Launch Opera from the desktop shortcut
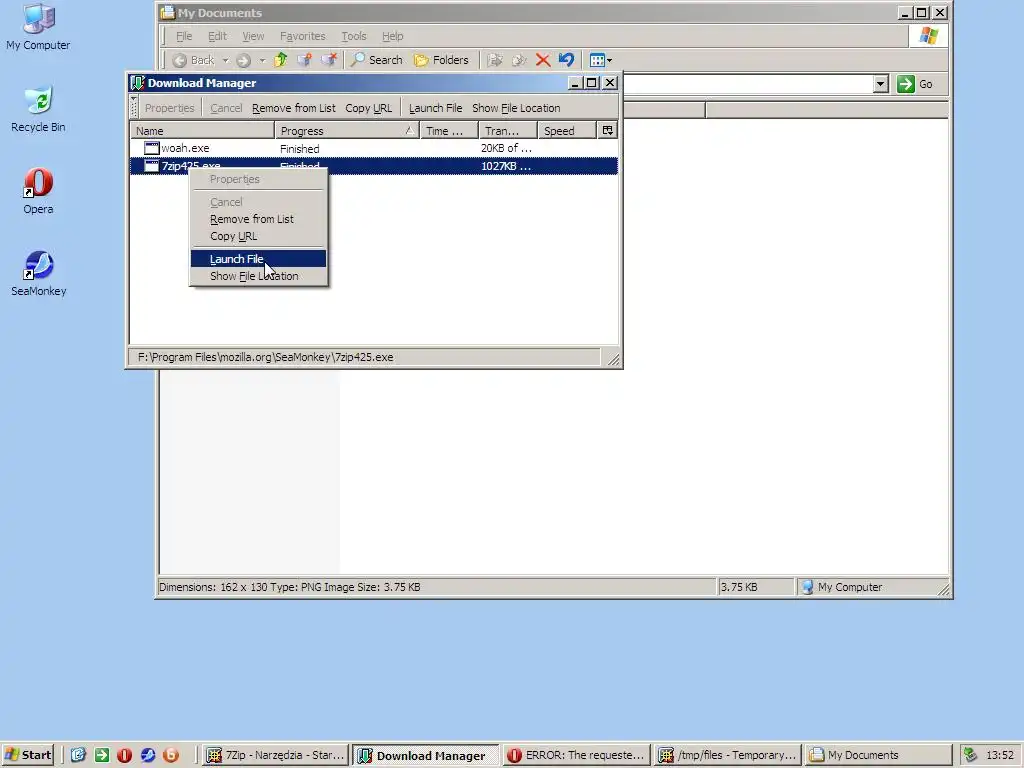This screenshot has width=1024, height=768. [x=38, y=192]
